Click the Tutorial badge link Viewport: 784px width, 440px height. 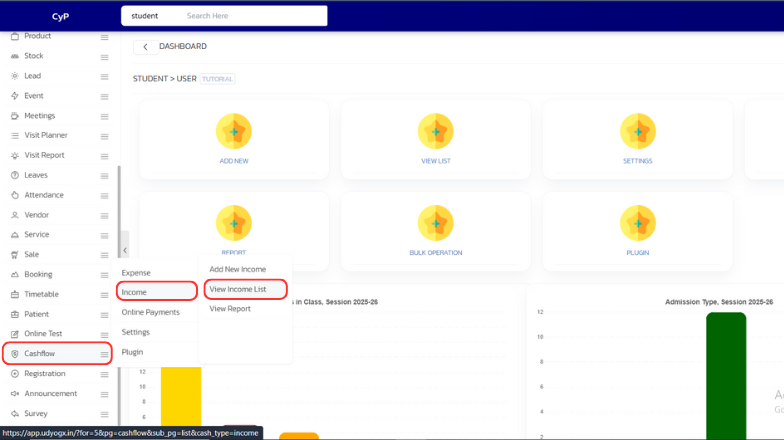pos(217,78)
